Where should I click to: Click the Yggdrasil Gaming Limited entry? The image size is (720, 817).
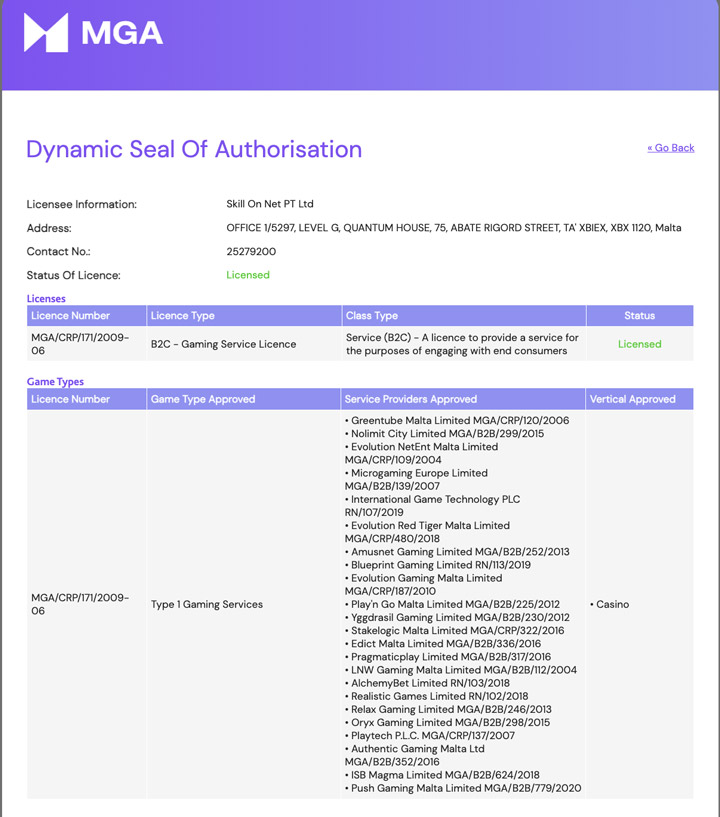tap(457, 617)
